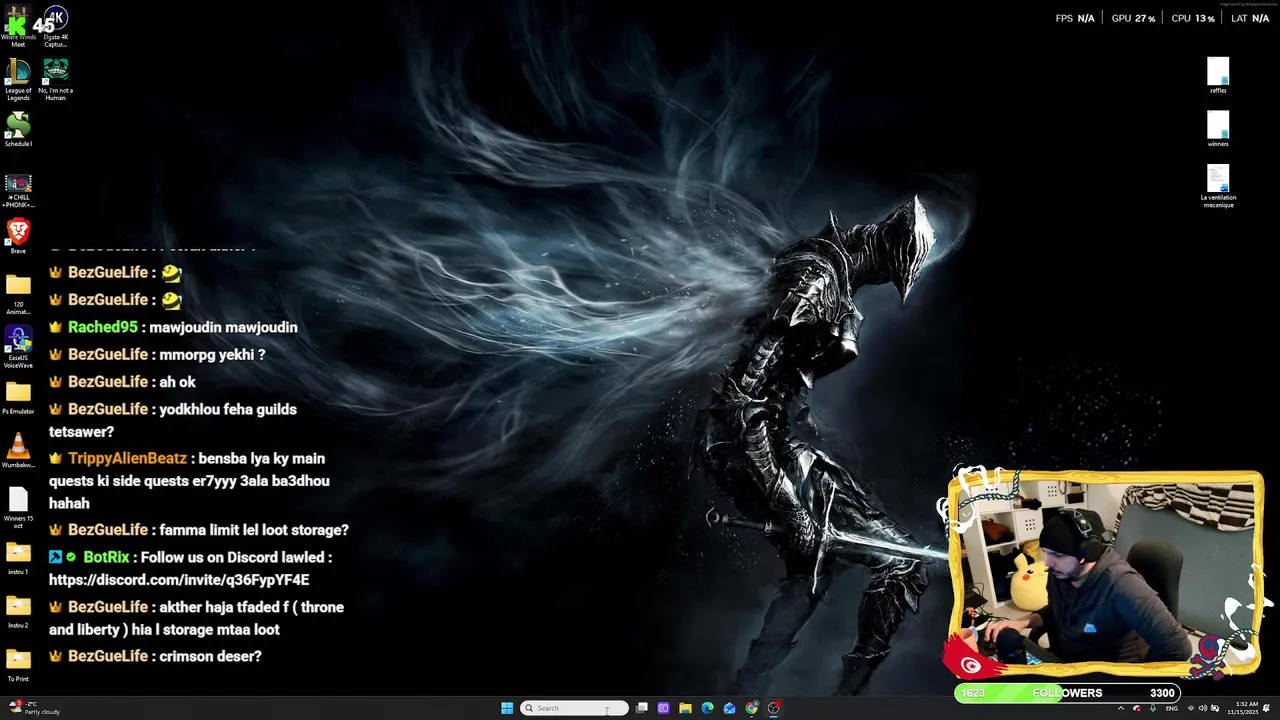
Task: Click the 'mawjoudin mawjoudin' chat message
Action: tap(223, 327)
